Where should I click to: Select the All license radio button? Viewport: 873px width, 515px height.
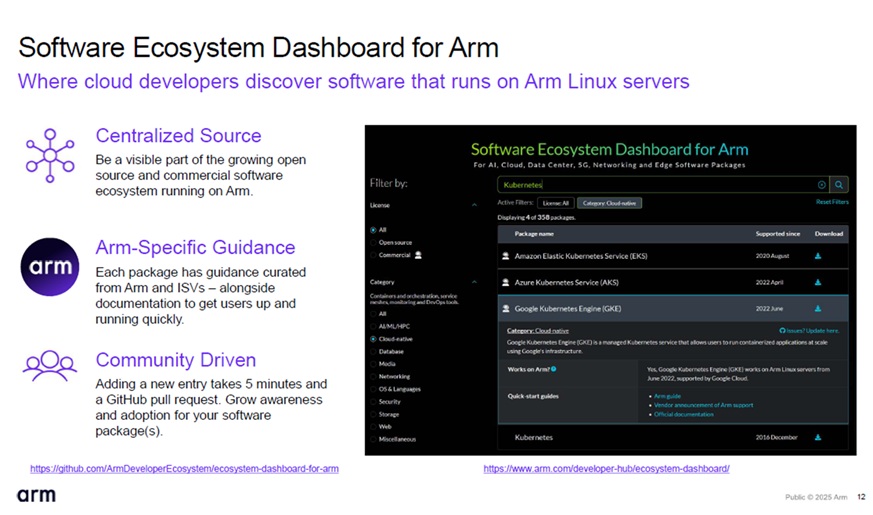pyautogui.click(x=373, y=230)
